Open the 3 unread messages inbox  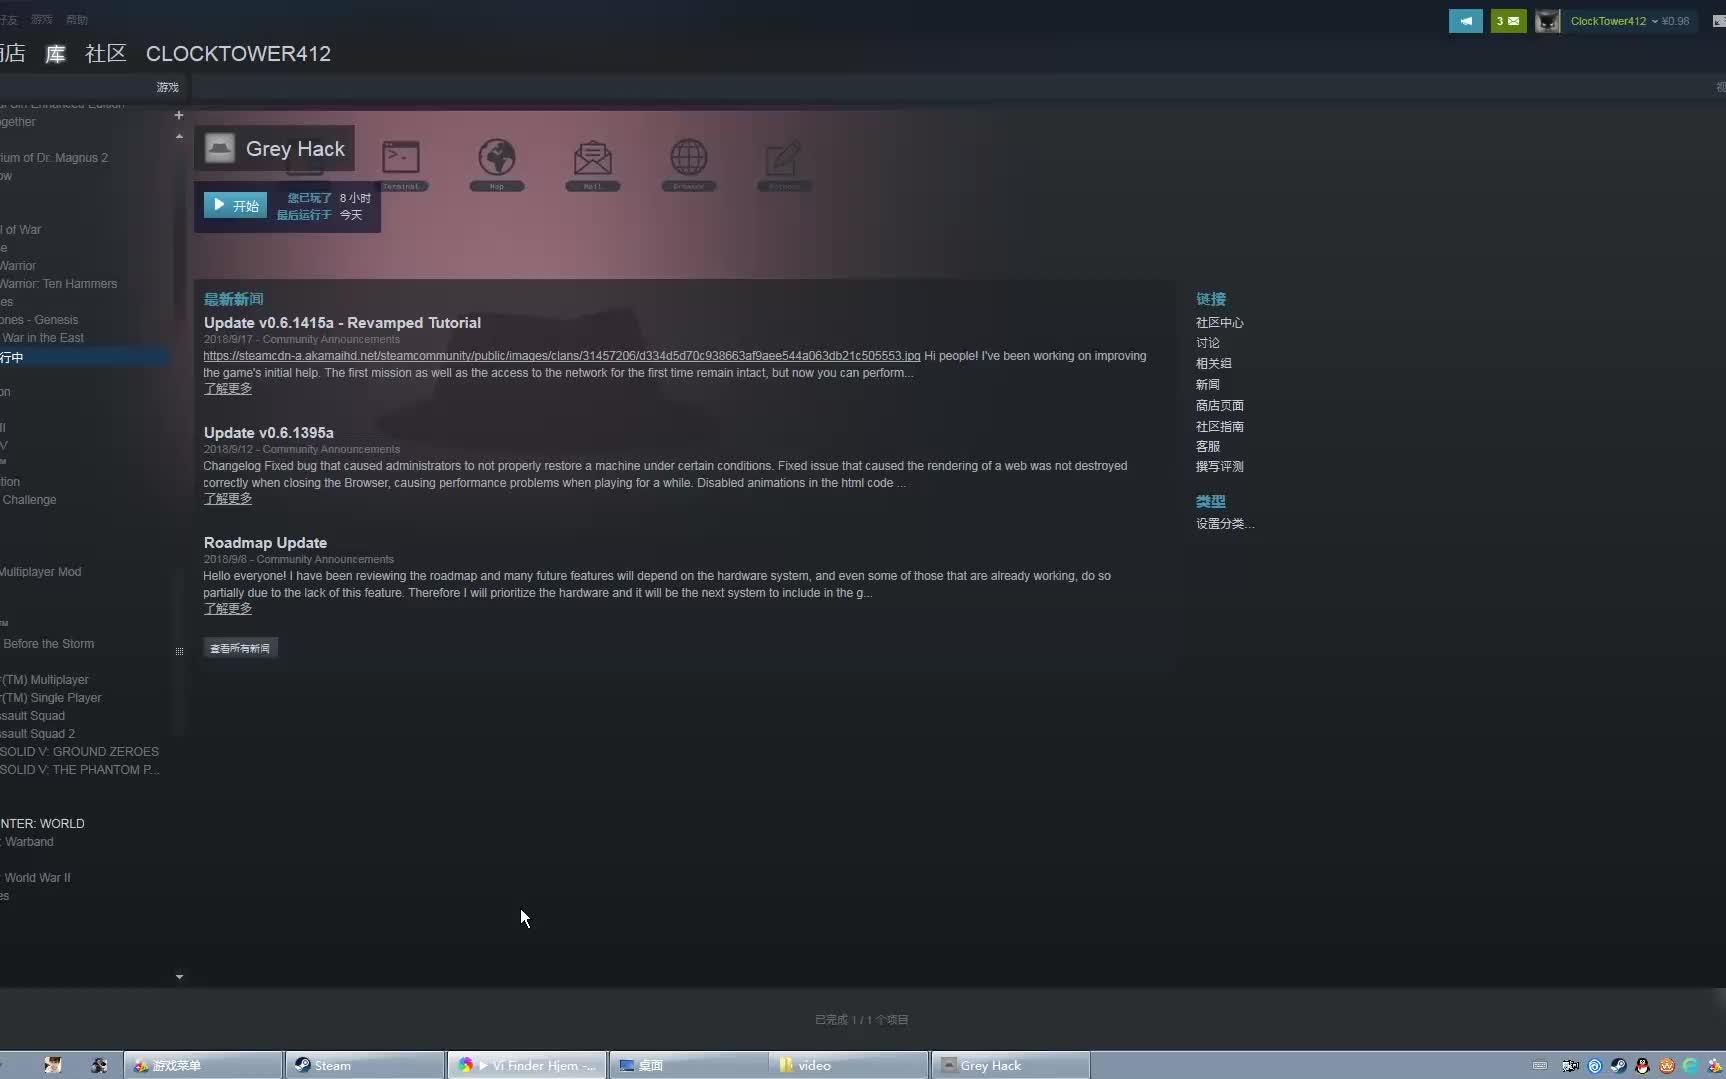1508,21
